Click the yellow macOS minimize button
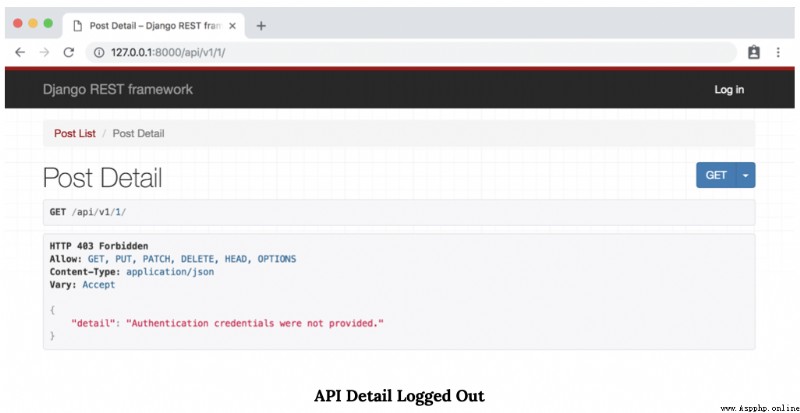The width and height of the screenshot is (800, 413). click(33, 23)
